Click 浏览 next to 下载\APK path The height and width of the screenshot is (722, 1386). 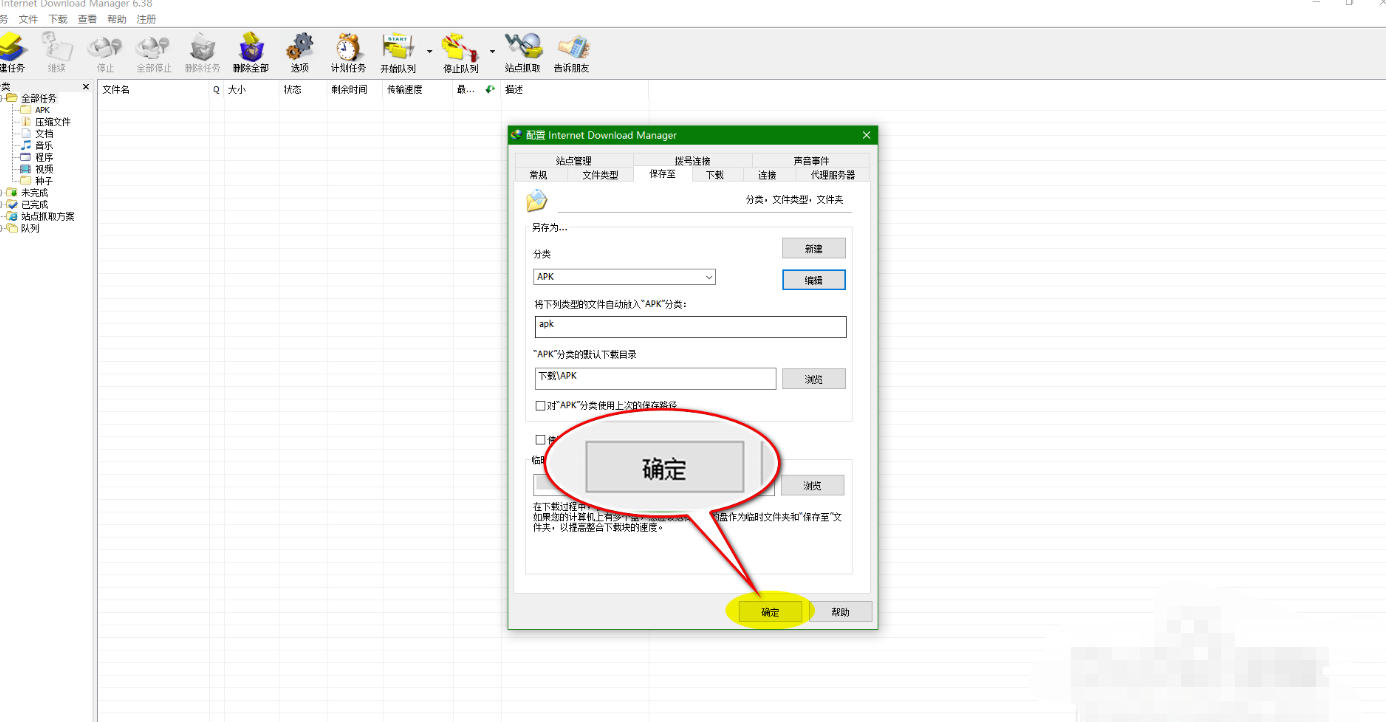pos(814,379)
